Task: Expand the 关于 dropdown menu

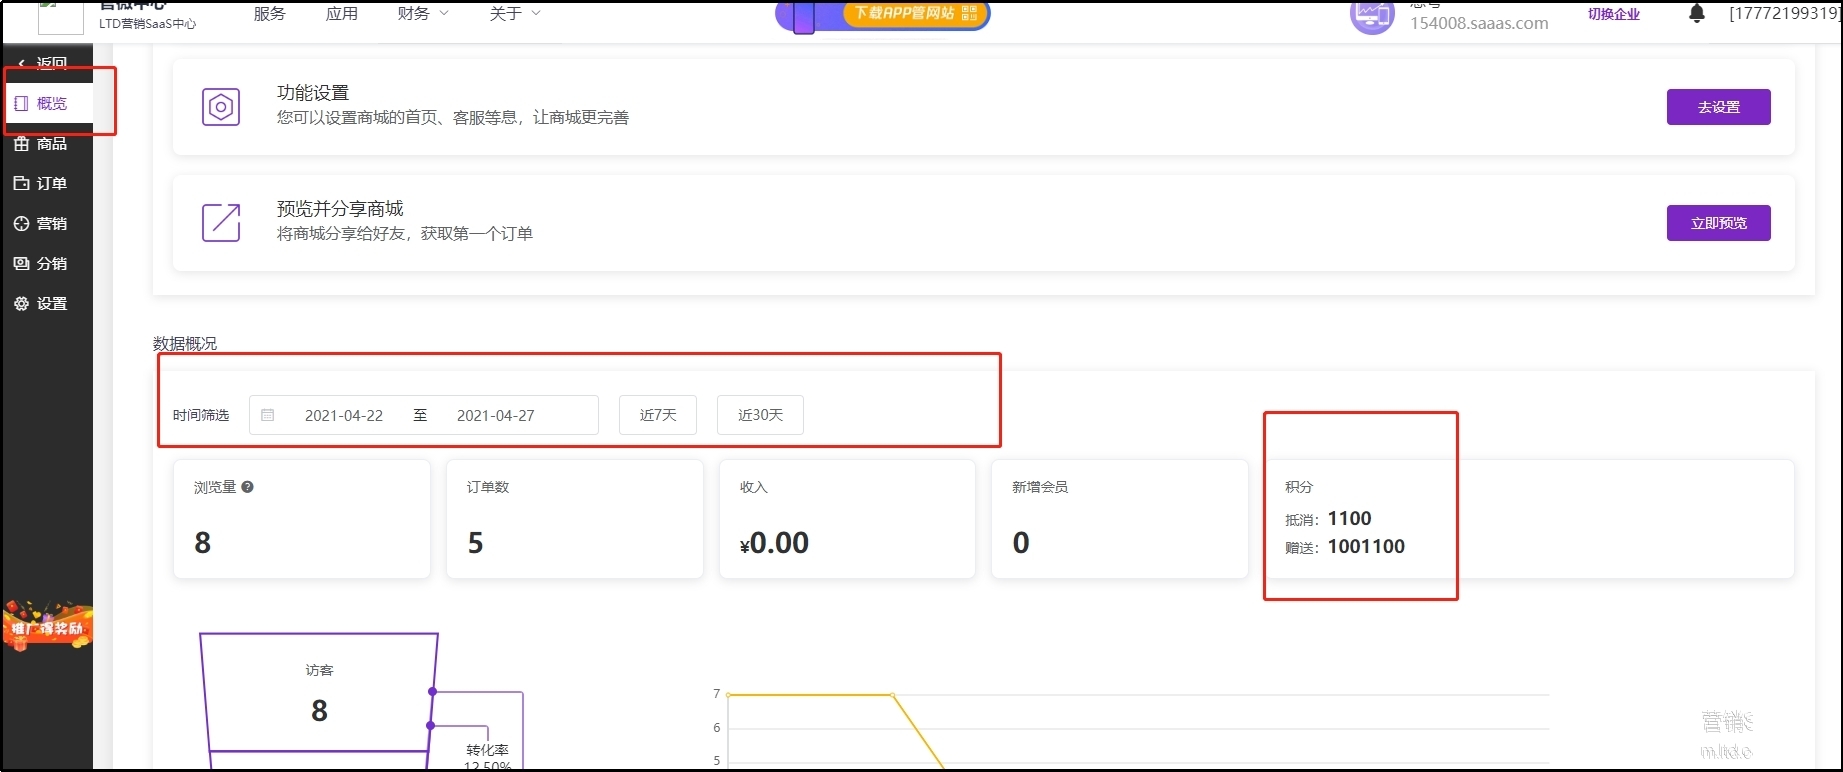Action: 515,14
